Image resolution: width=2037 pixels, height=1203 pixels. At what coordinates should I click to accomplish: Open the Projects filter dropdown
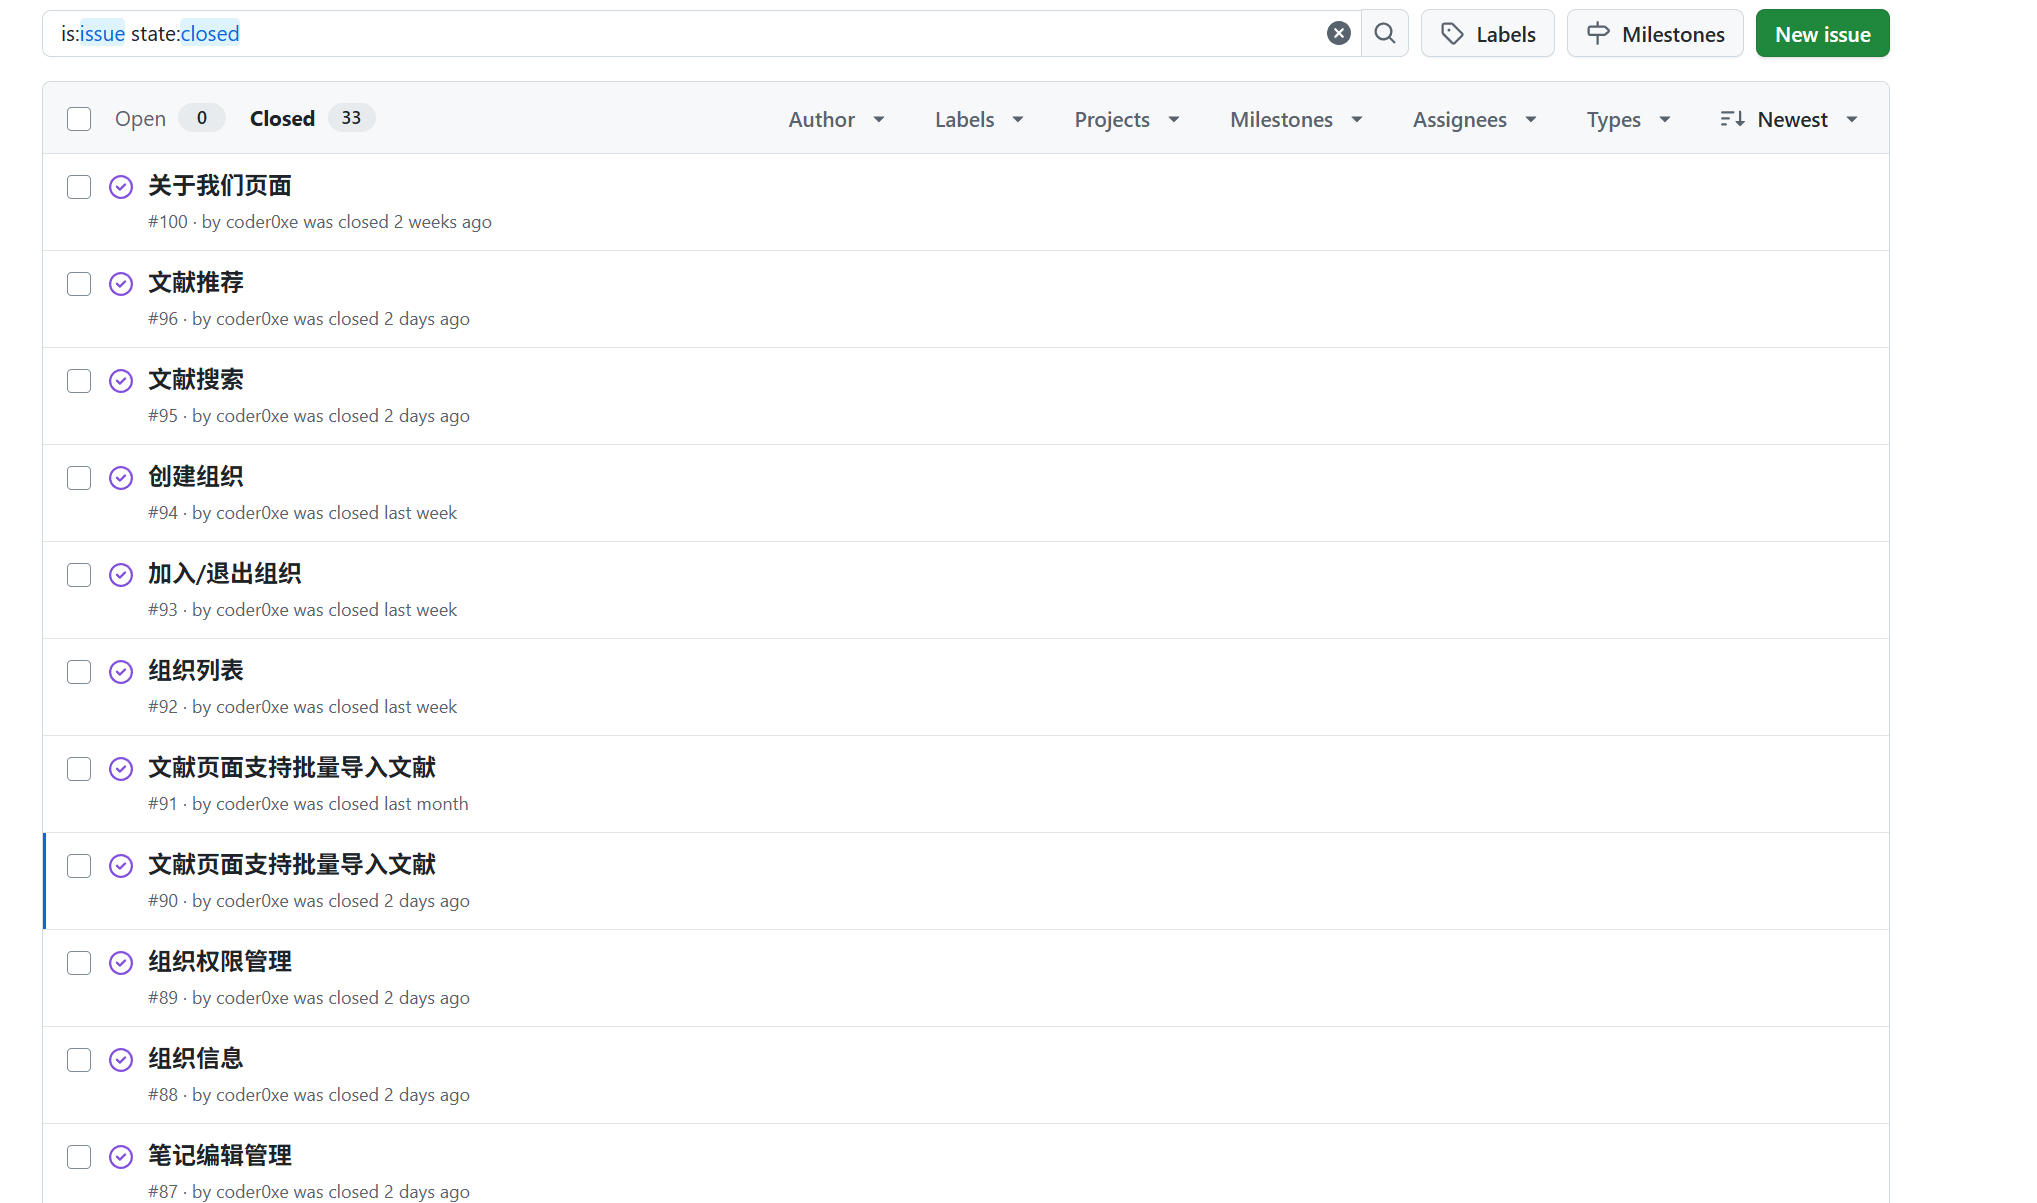(1127, 119)
